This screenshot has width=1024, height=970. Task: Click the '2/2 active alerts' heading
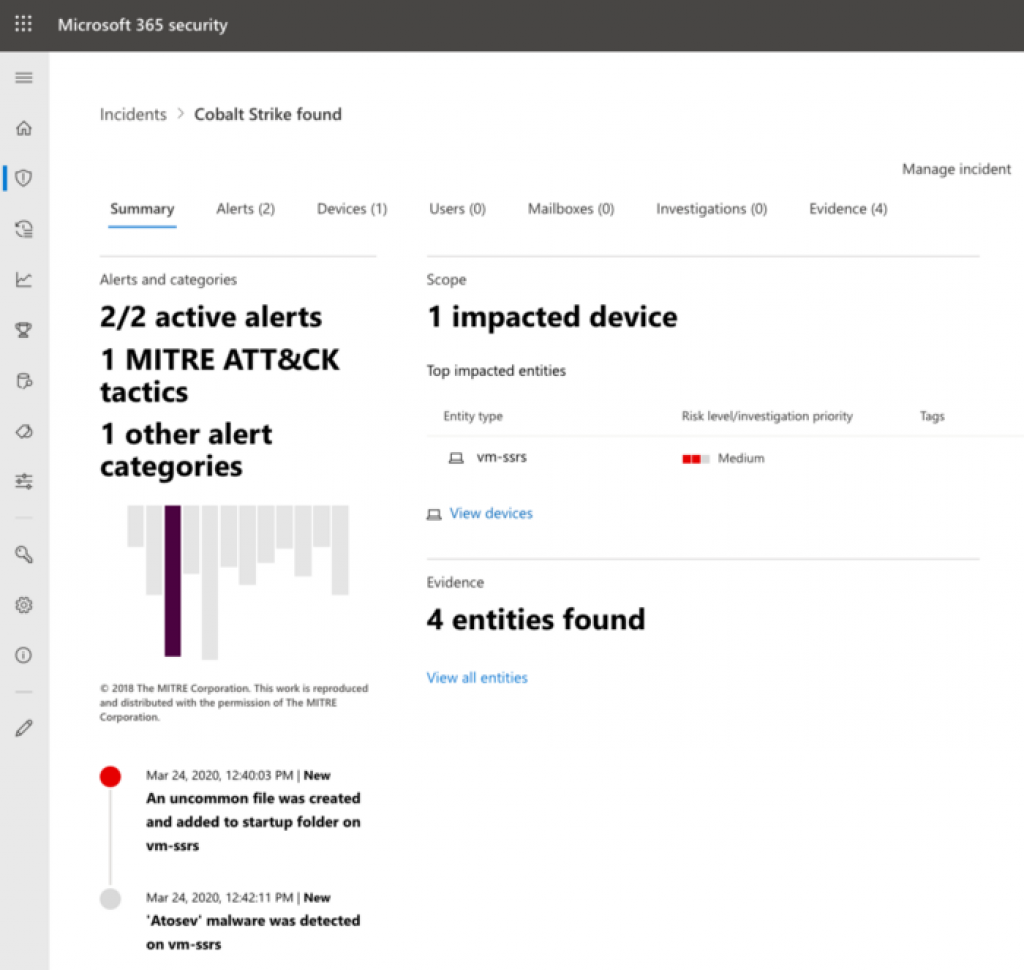coord(211,317)
